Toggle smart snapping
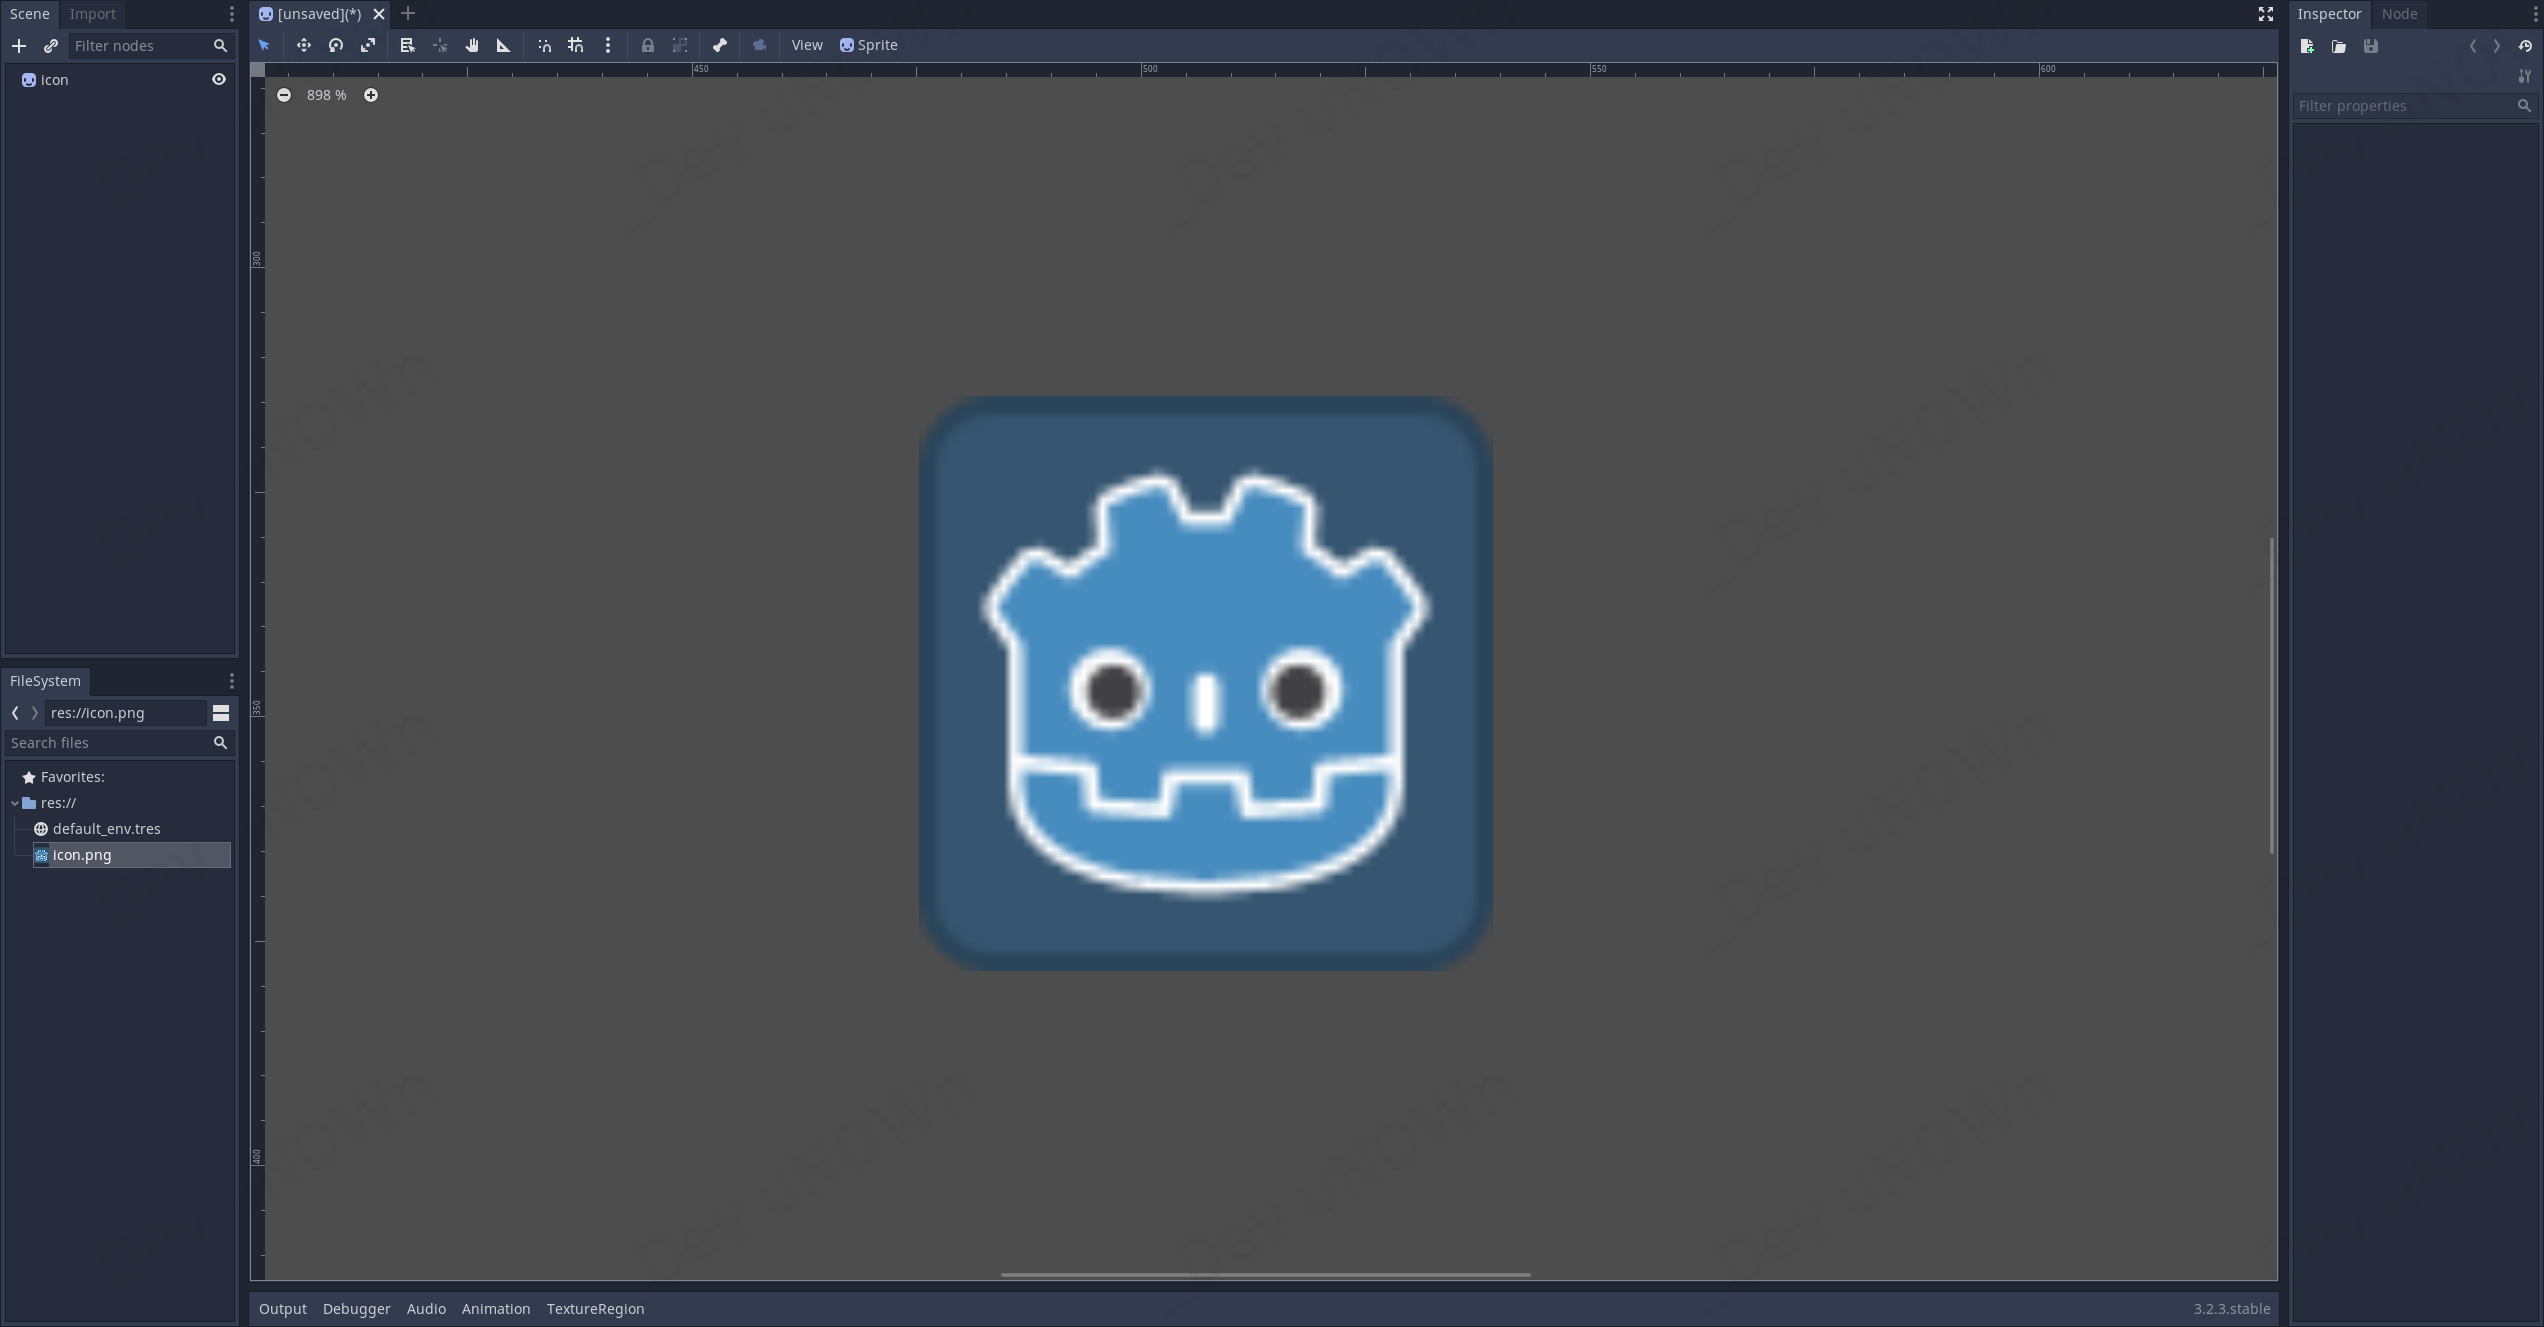The height and width of the screenshot is (1327, 2544). [544, 45]
